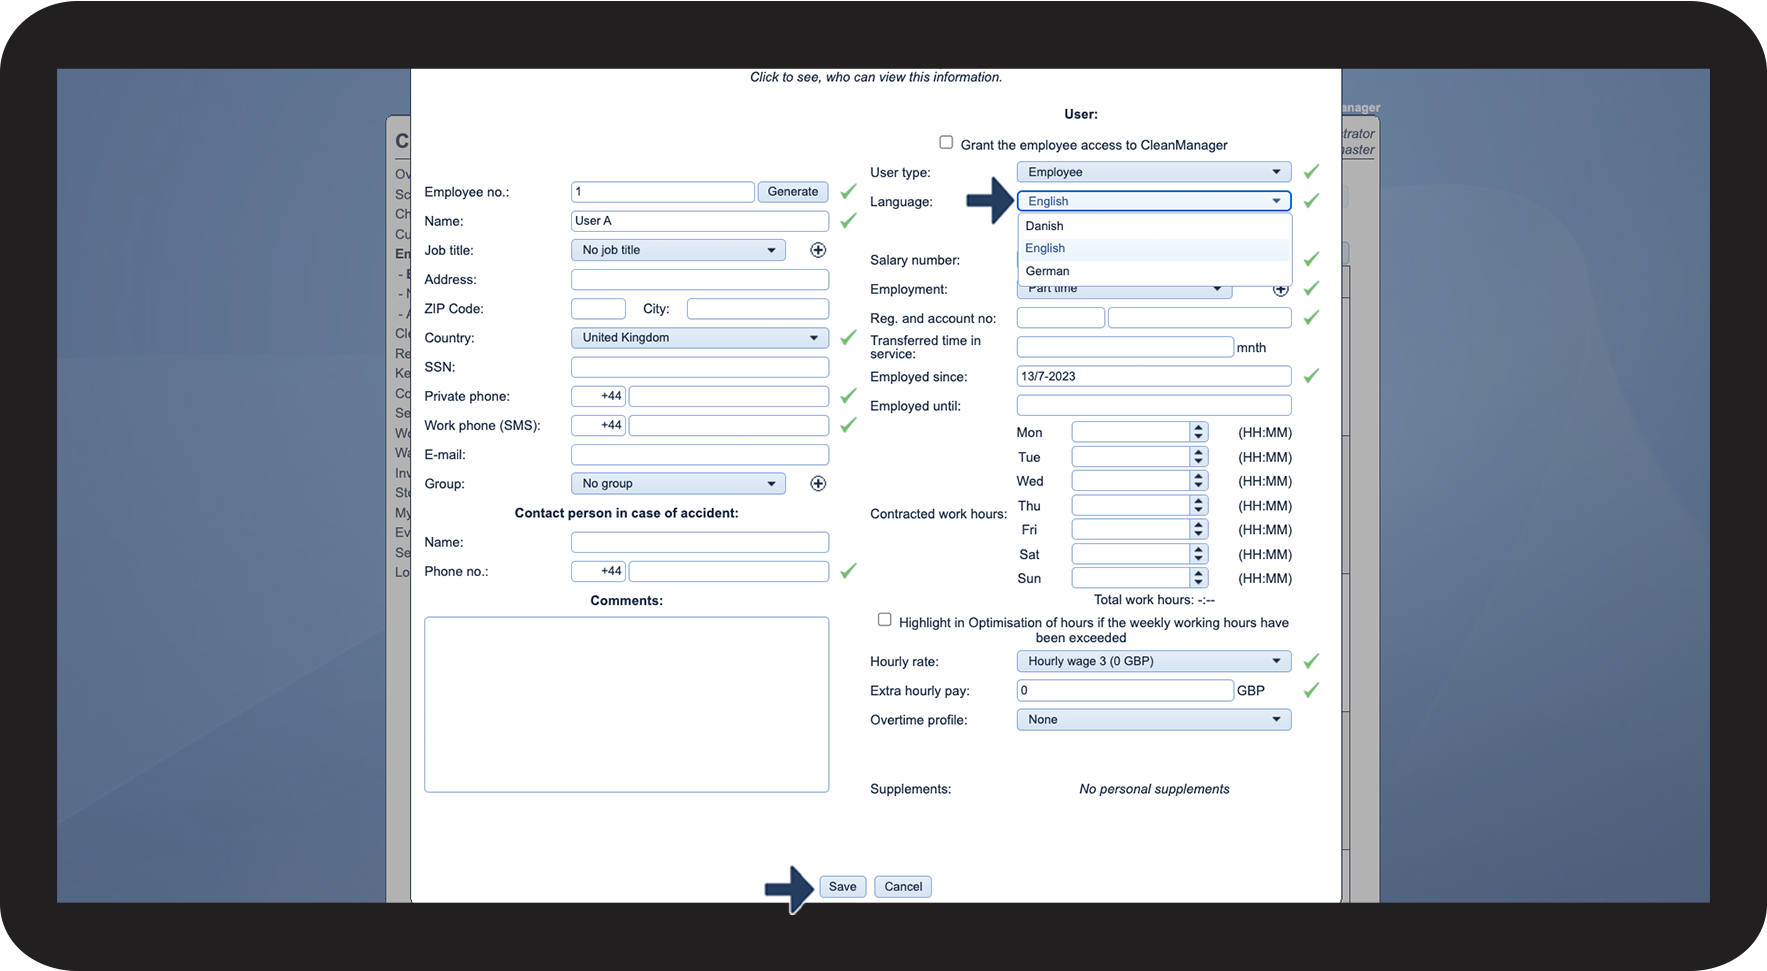1767x971 pixels.
Task: Click the Extra hourly pay field
Action: [1125, 690]
